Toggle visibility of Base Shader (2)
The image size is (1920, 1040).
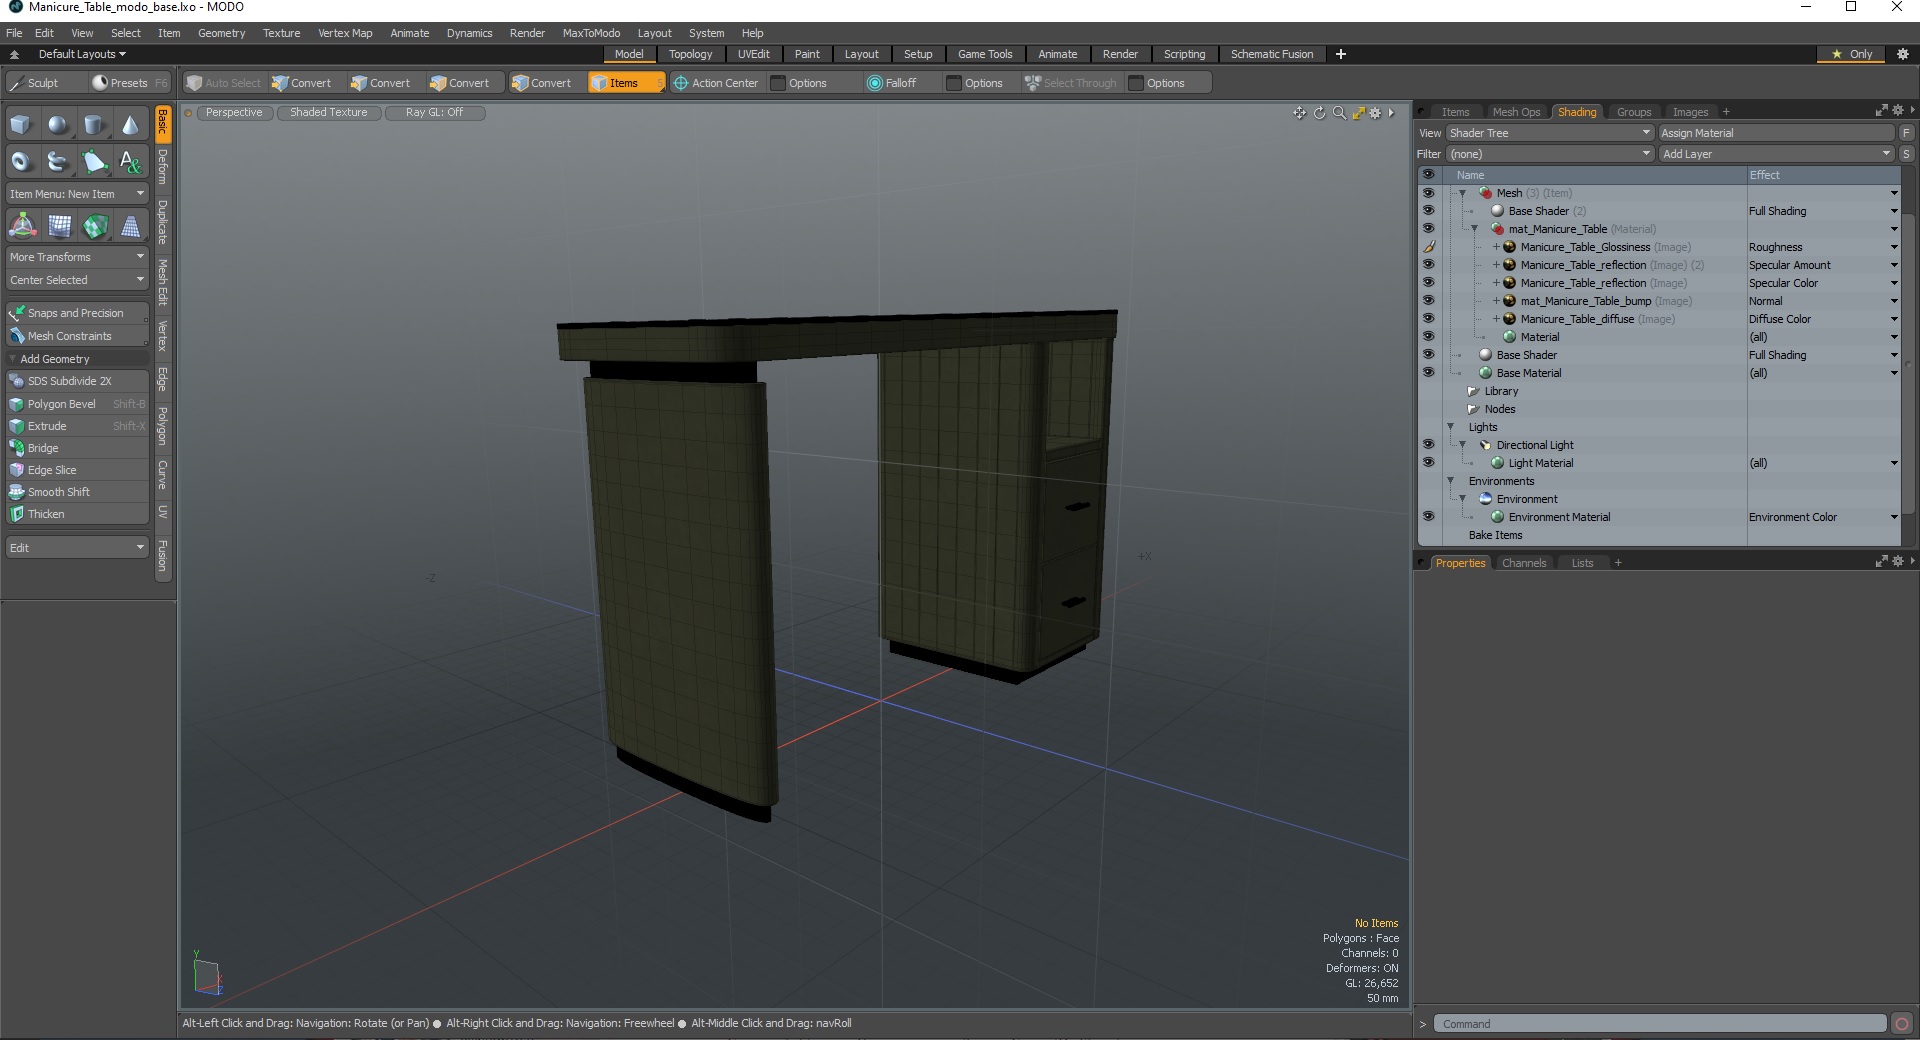1428,211
